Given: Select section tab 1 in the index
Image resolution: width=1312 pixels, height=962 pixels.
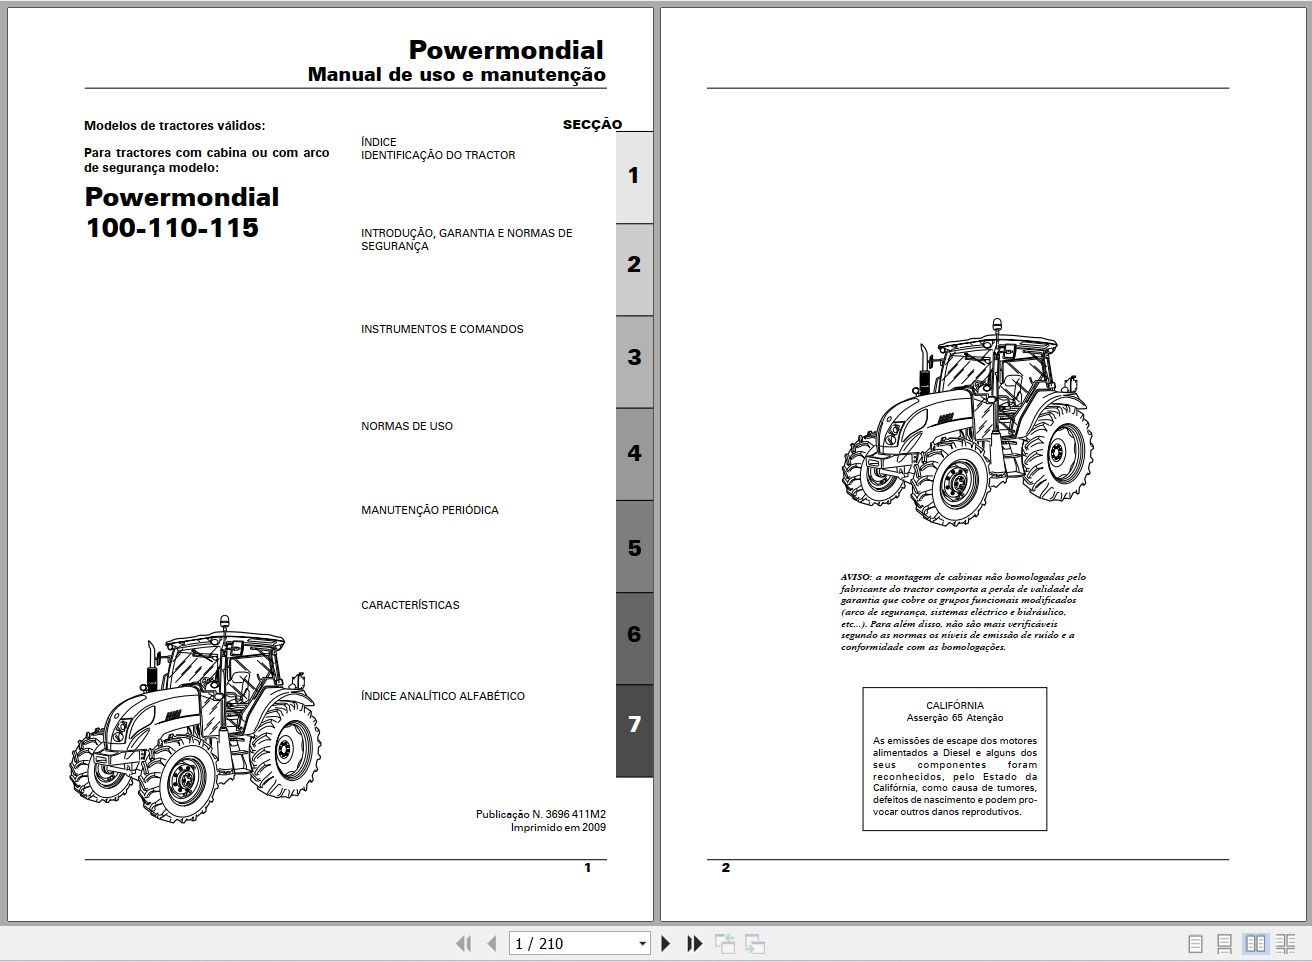Looking at the screenshot, I should 633,175.
